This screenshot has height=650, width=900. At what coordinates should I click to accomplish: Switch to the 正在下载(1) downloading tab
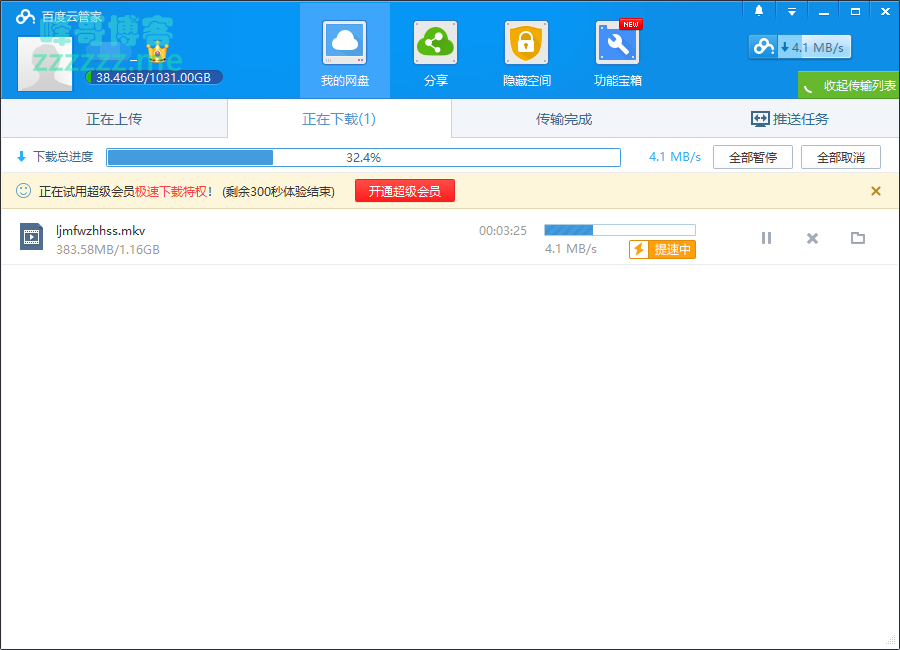[x=339, y=119]
